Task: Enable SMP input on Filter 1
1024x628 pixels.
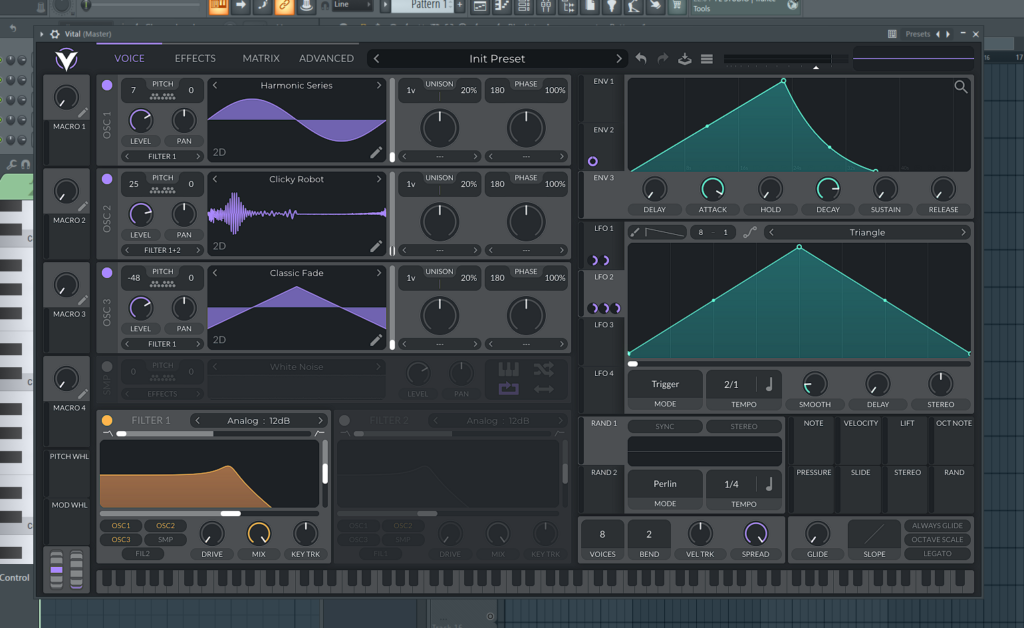Action: 165,540
